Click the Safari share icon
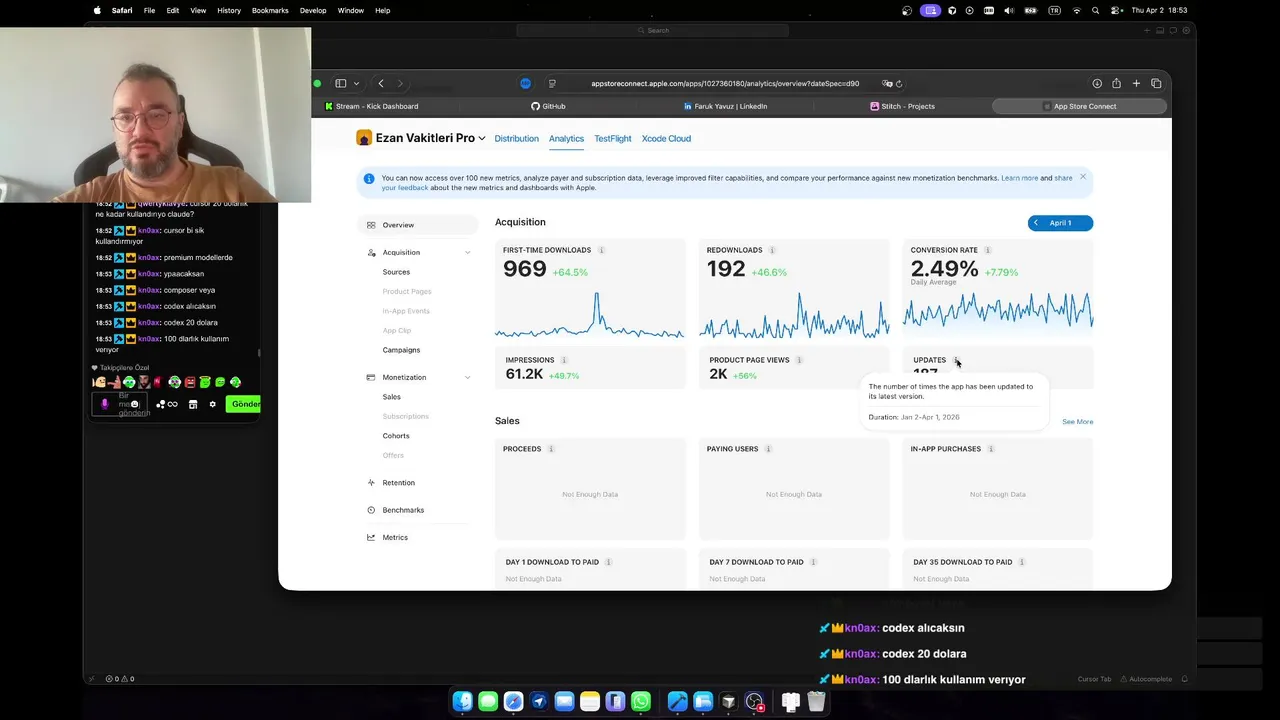1280x720 pixels. (1116, 84)
